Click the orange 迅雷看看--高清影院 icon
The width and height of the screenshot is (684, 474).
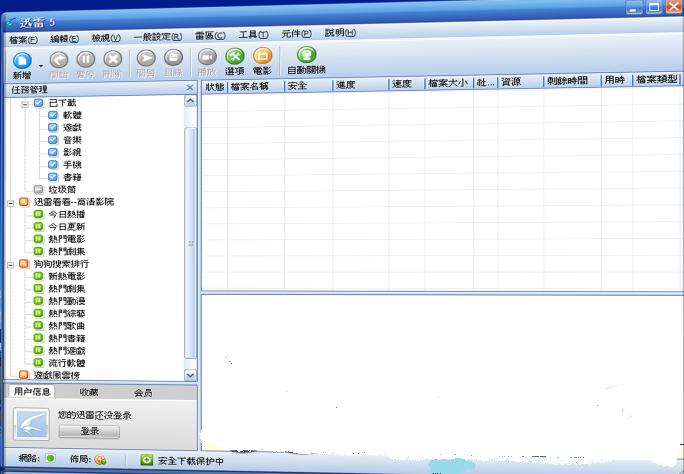pos(24,202)
